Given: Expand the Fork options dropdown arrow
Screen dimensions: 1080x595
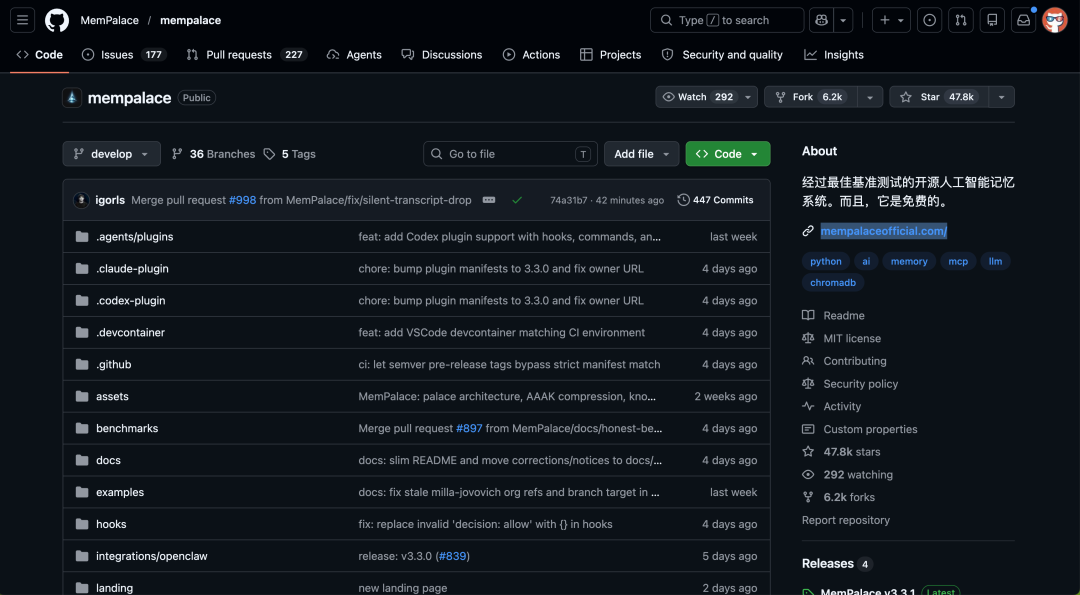Looking at the screenshot, I should click(870, 97).
